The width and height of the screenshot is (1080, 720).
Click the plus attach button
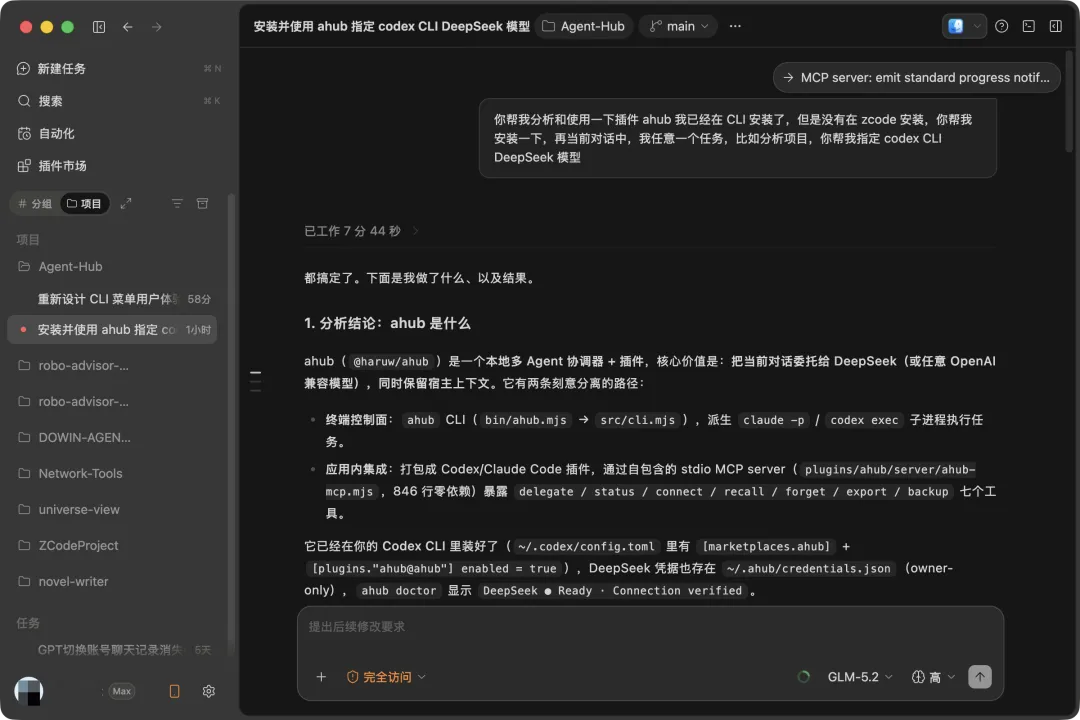[x=321, y=677]
